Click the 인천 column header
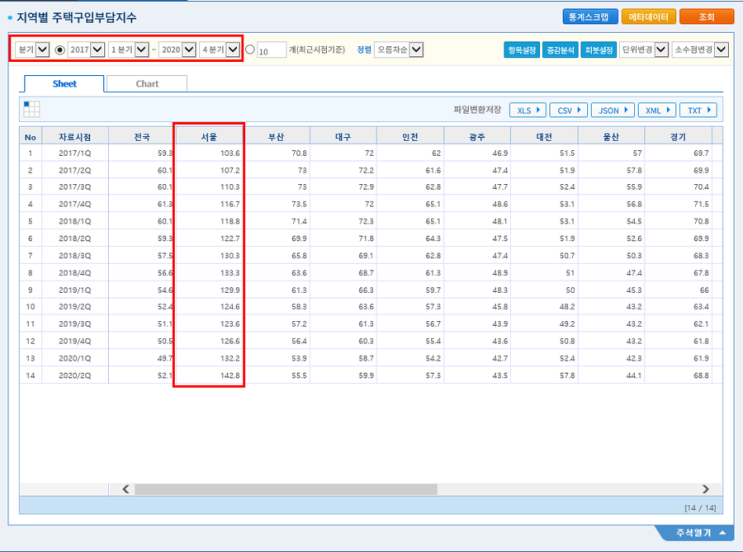 [410, 137]
